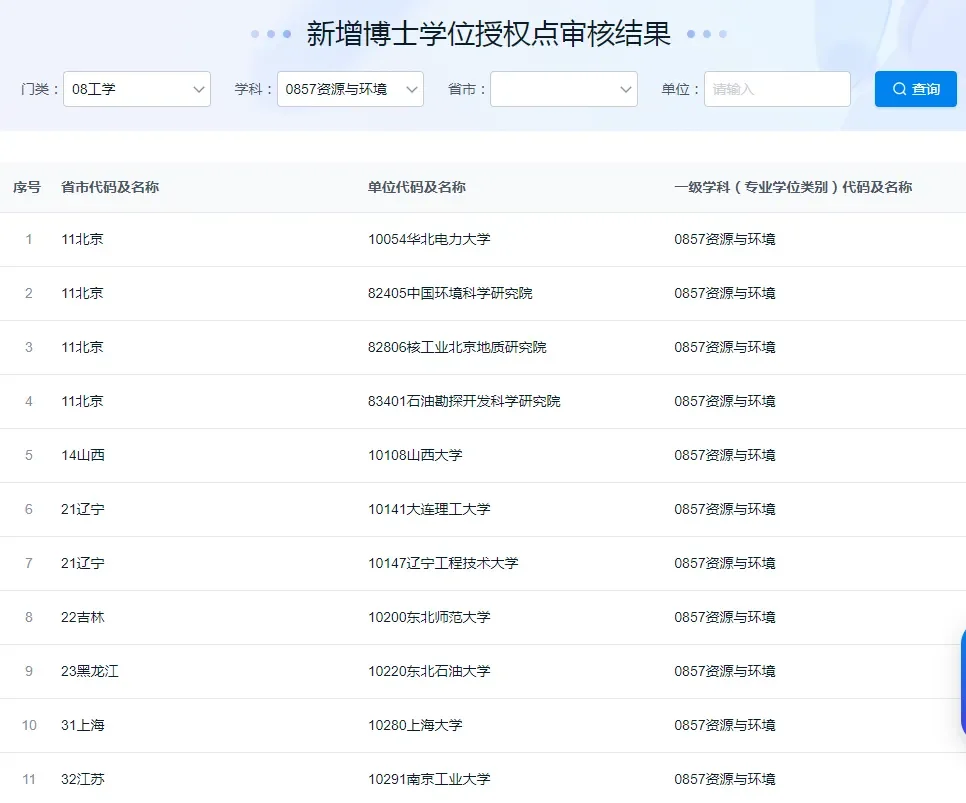Click province cell 21辽宁 in row 7
This screenshot has width=966, height=803.
[83, 563]
